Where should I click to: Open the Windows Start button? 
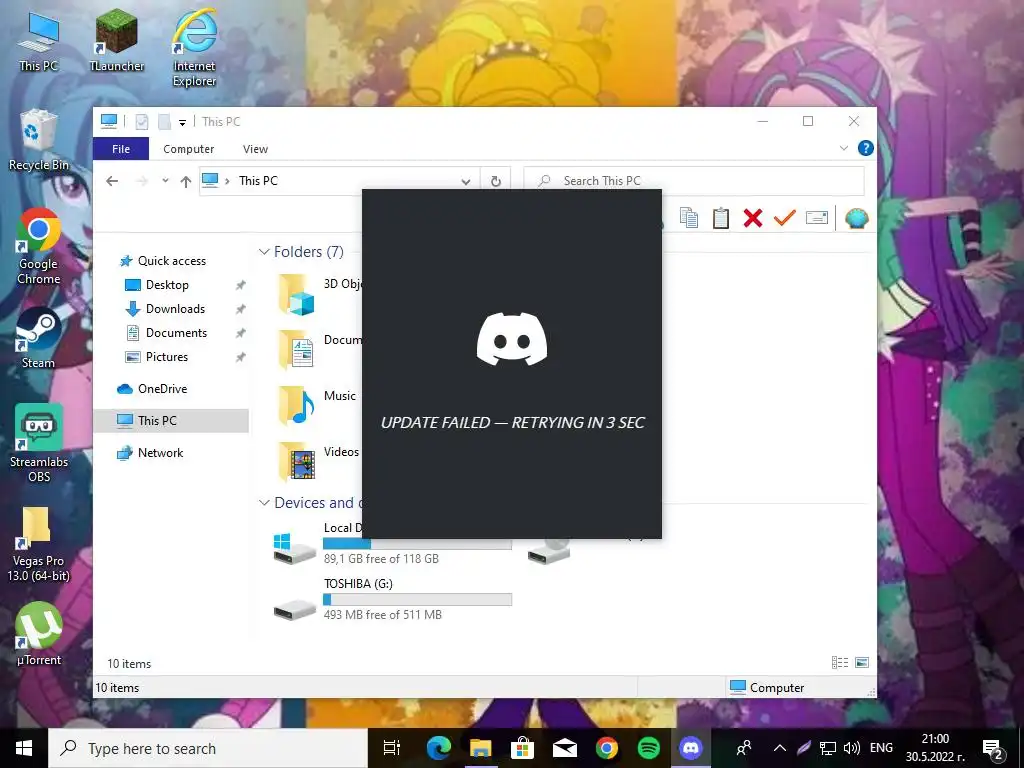(x=24, y=748)
